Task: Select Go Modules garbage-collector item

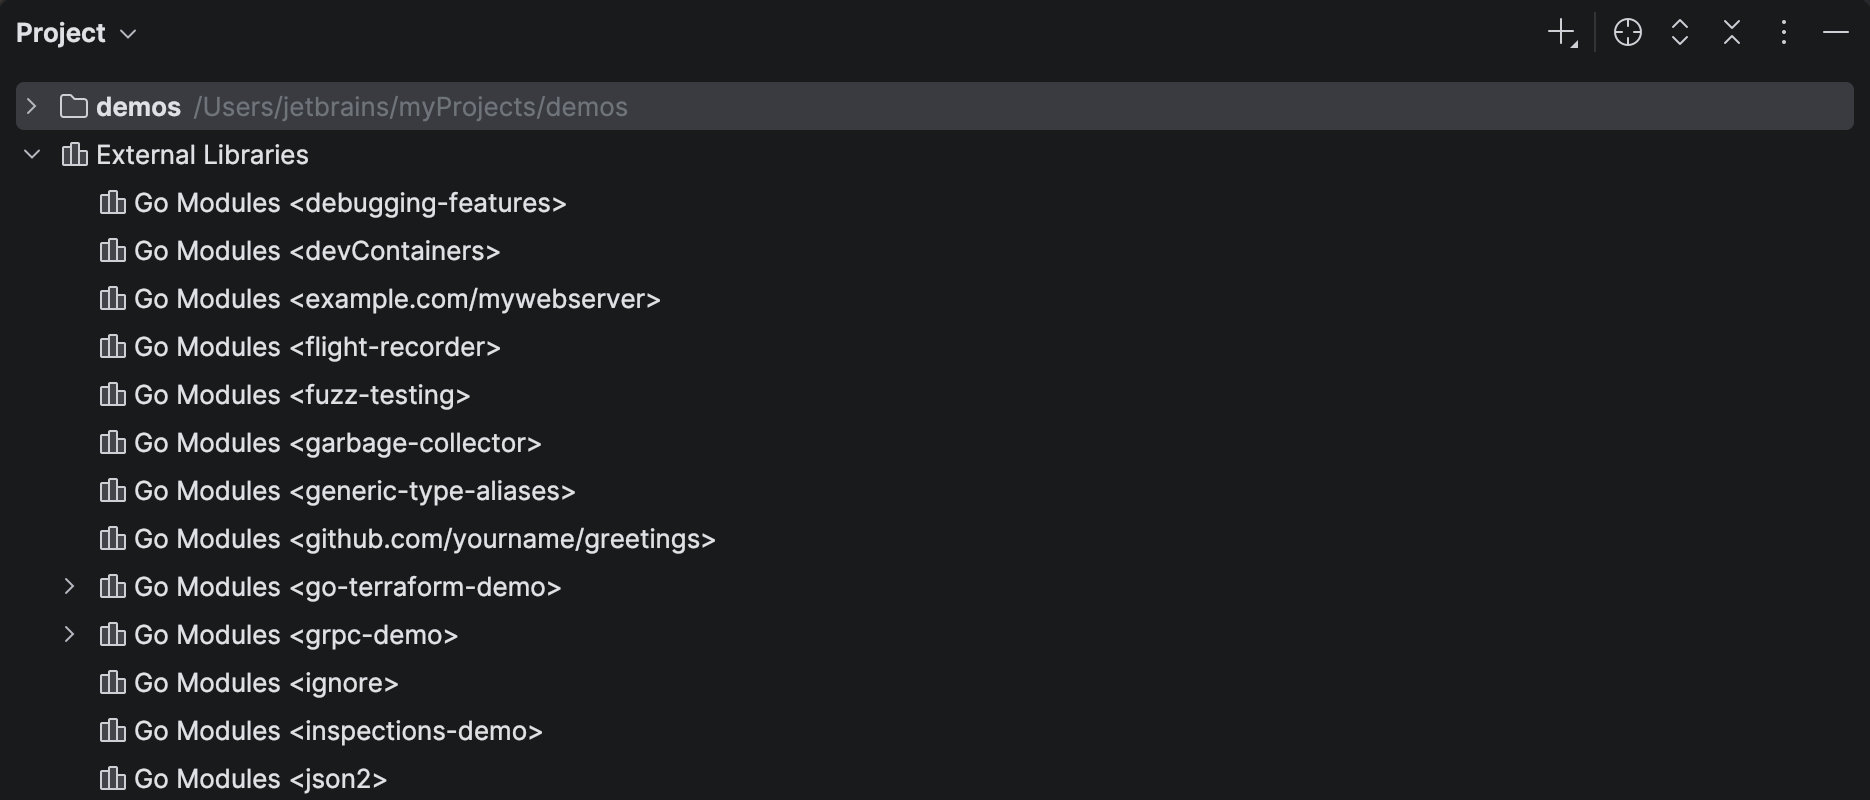Action: tap(337, 443)
